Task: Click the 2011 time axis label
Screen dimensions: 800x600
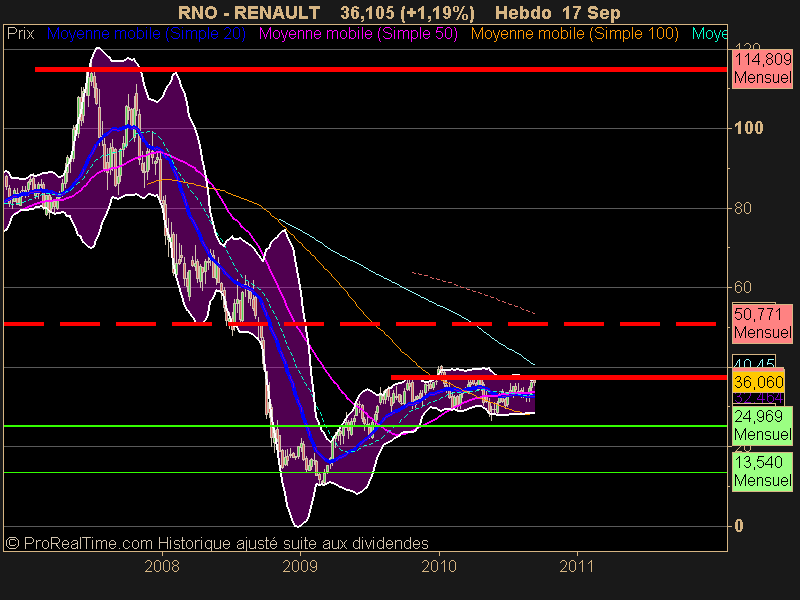Action: point(577,566)
